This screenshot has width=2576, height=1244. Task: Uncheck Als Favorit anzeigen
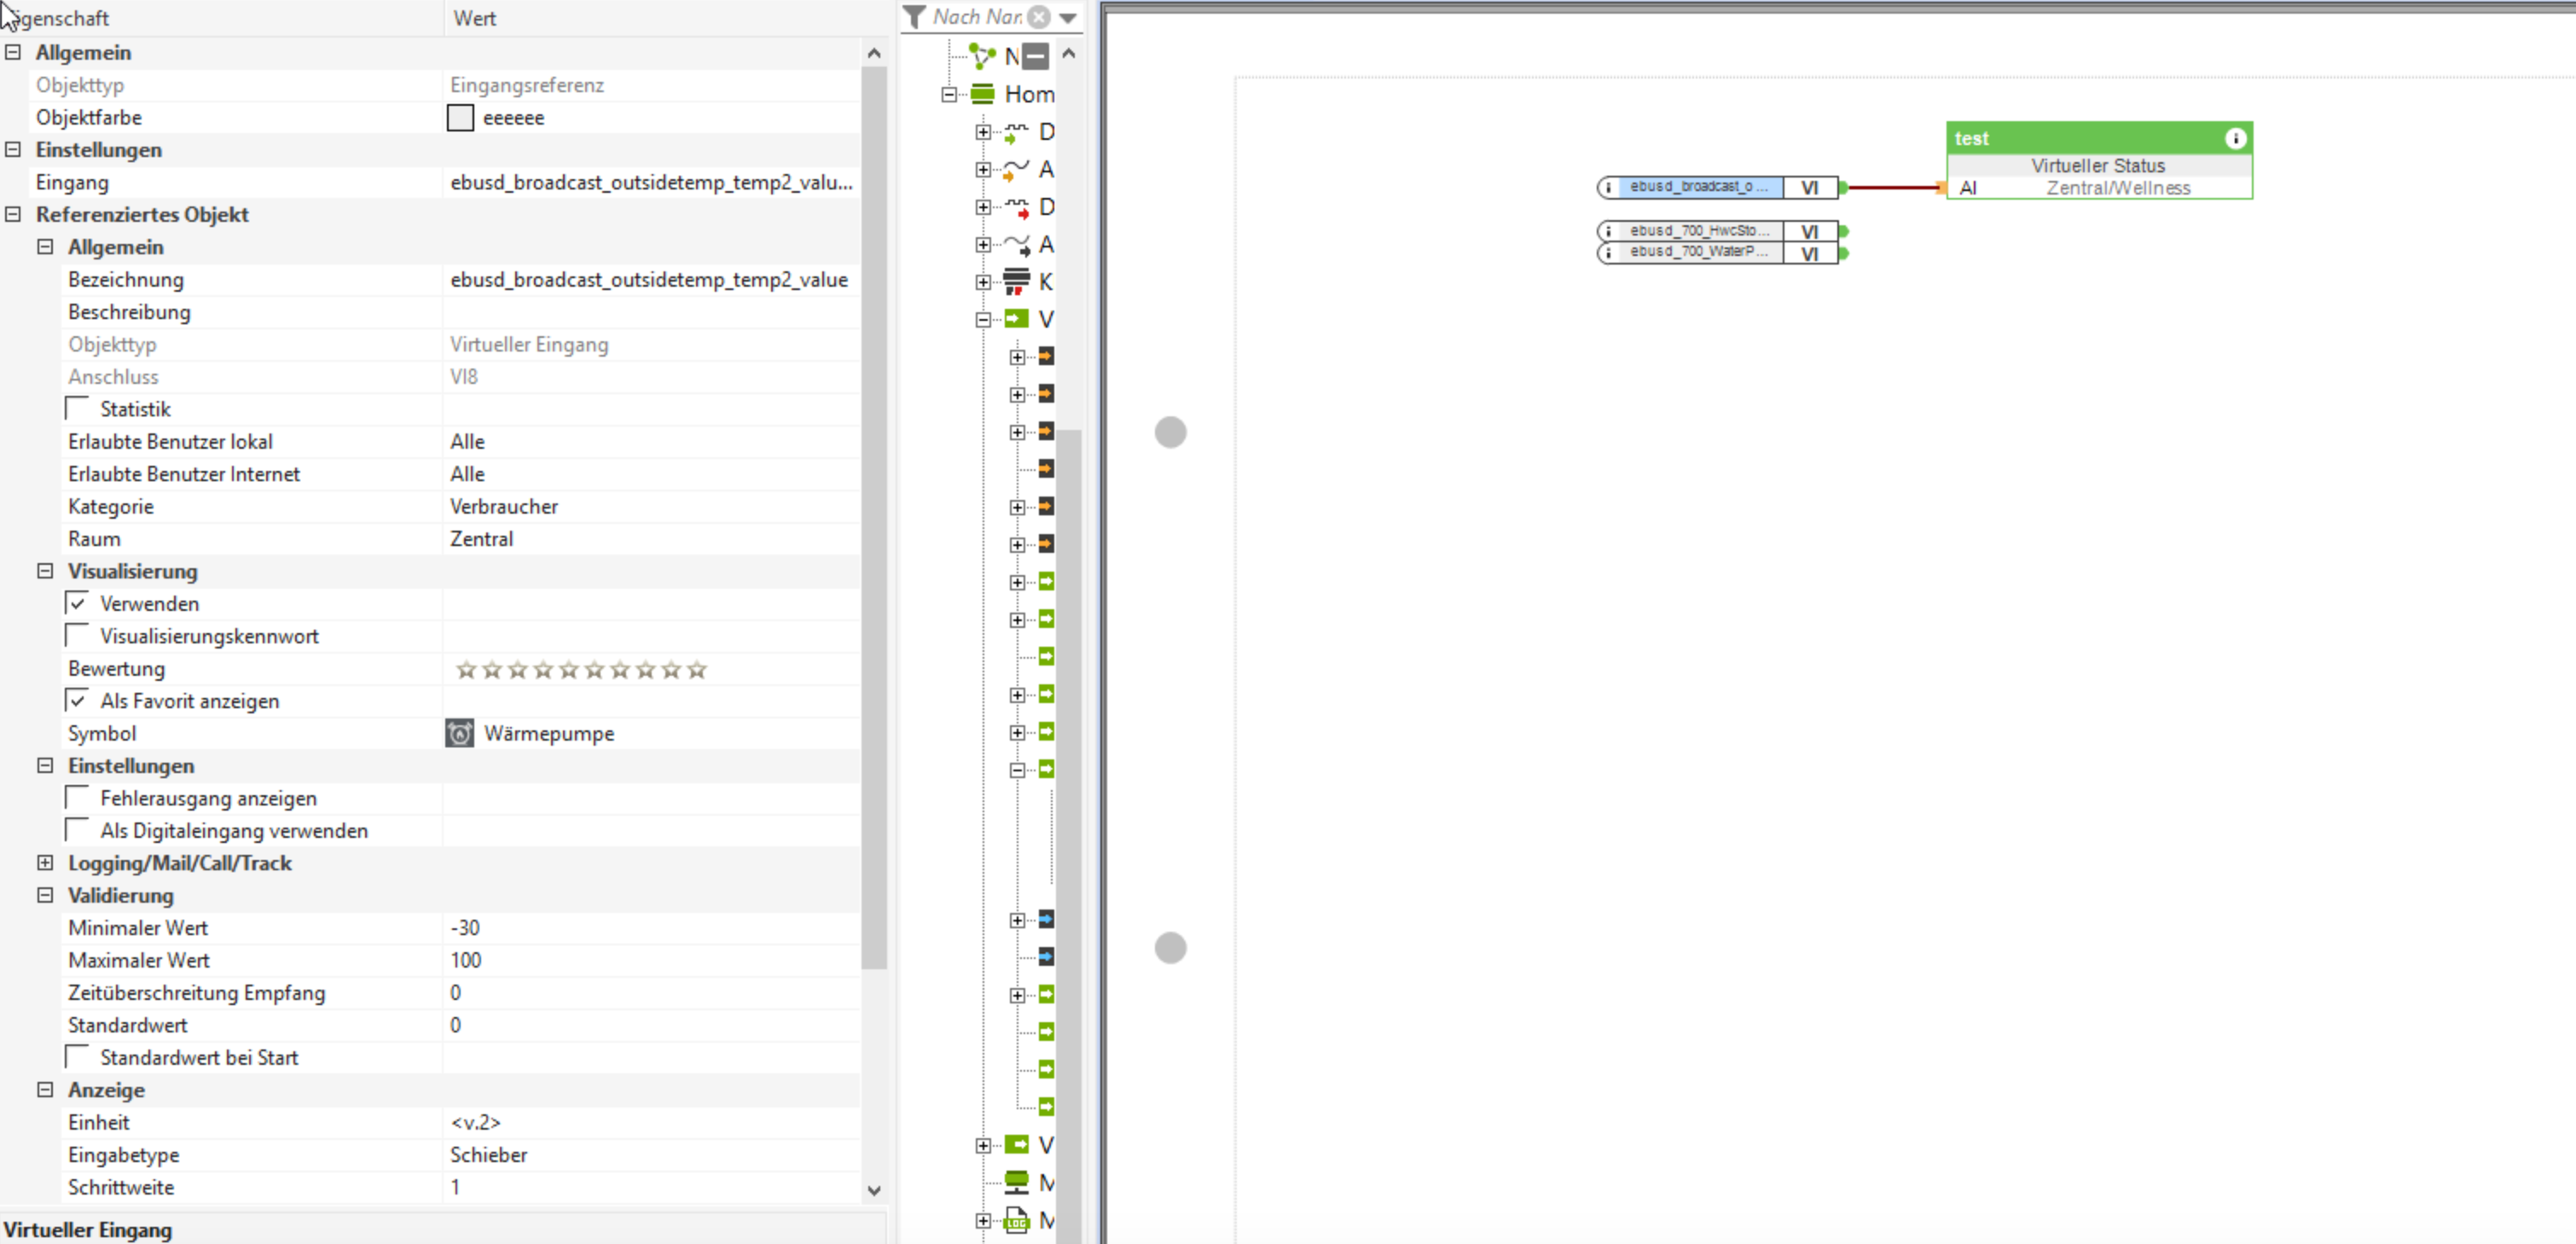[77, 700]
